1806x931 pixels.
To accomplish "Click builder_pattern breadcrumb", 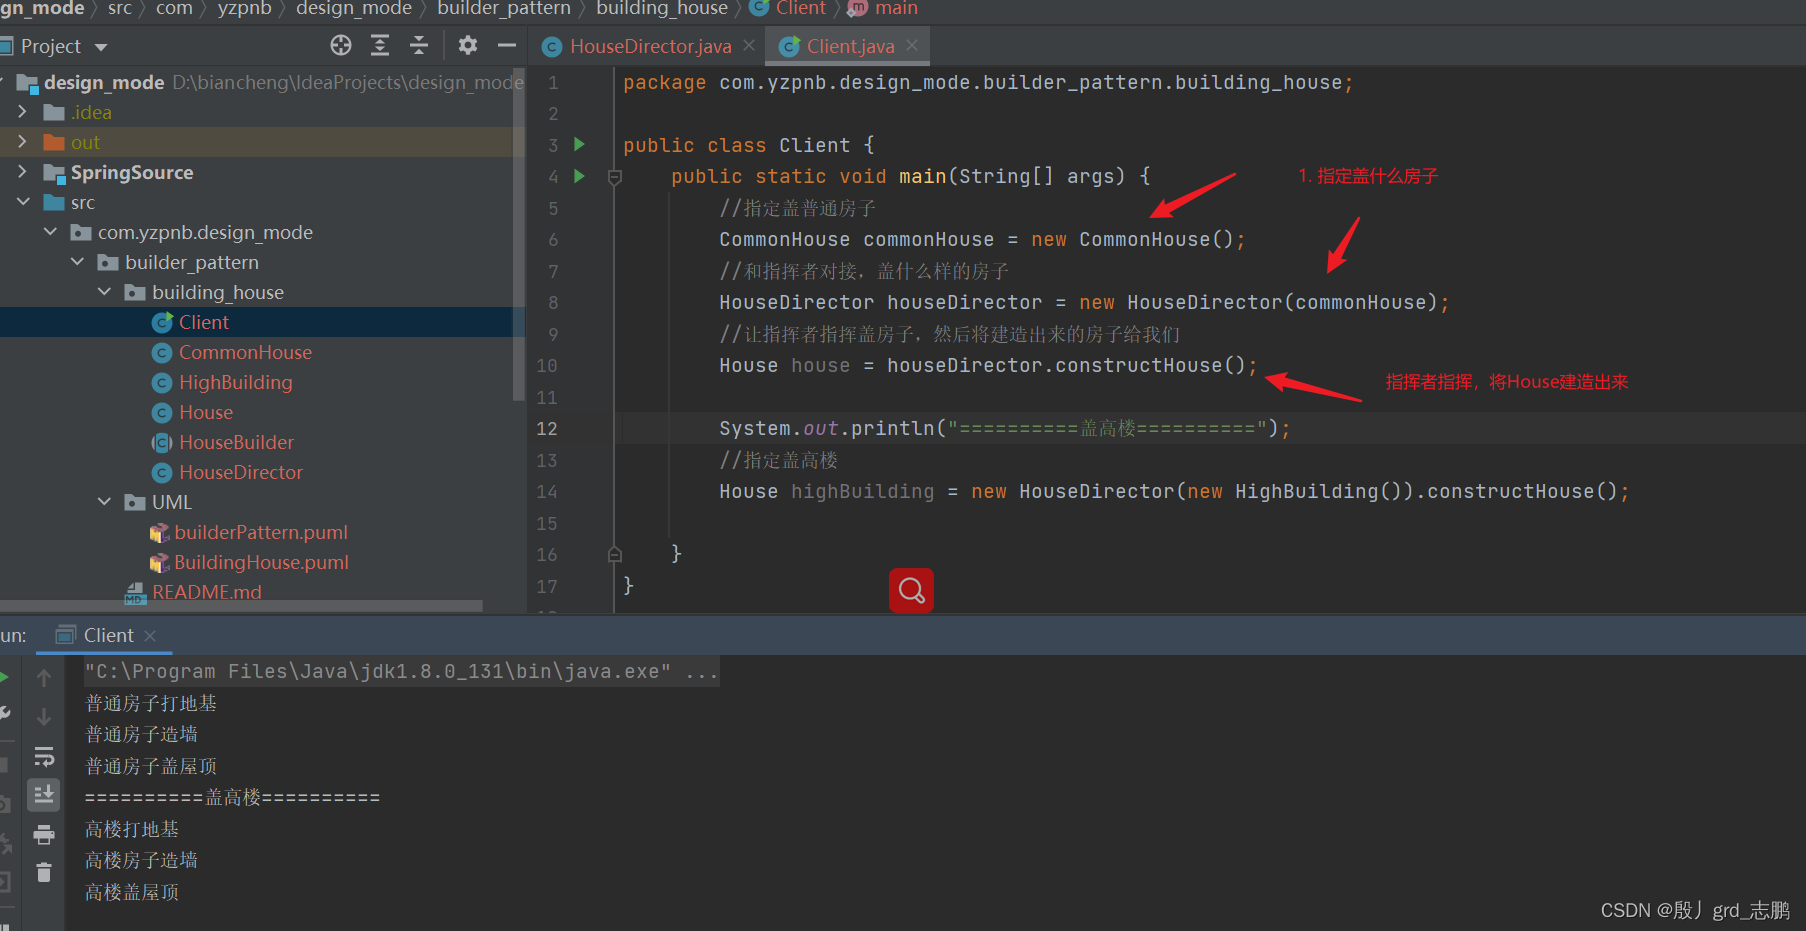I will click(503, 8).
